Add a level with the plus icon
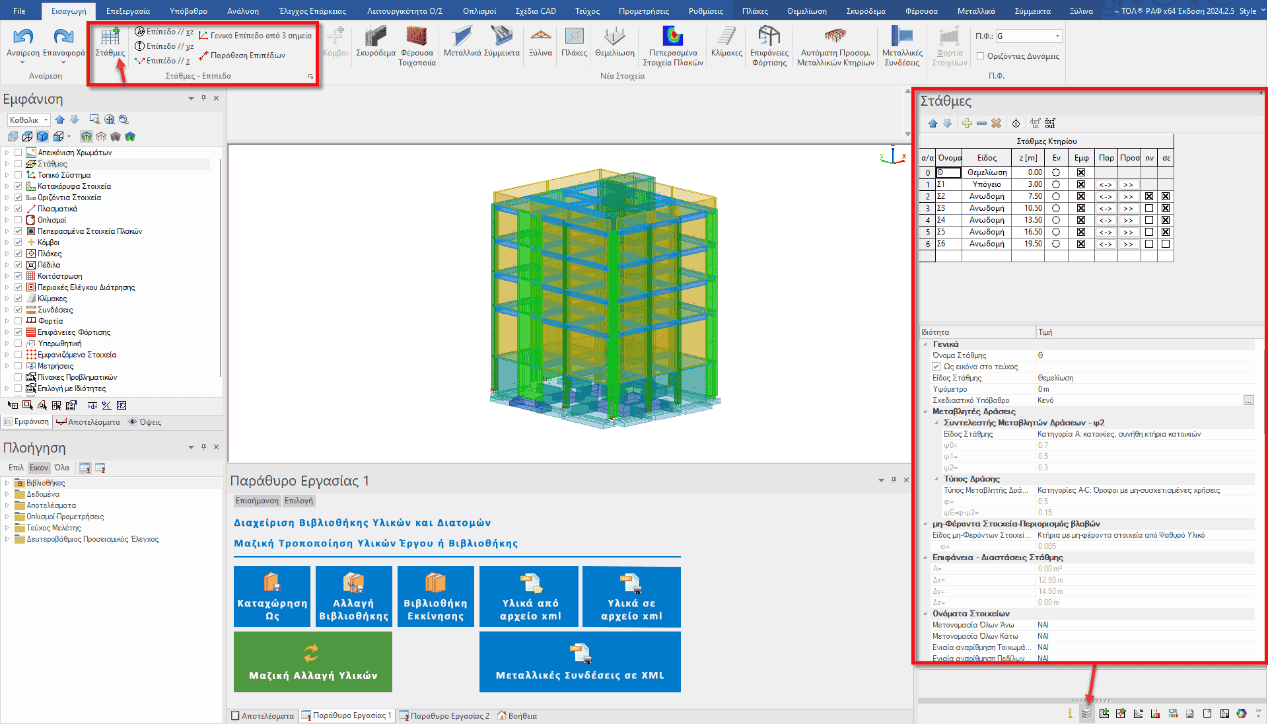Viewport: 1268px width, 724px height. [966, 123]
